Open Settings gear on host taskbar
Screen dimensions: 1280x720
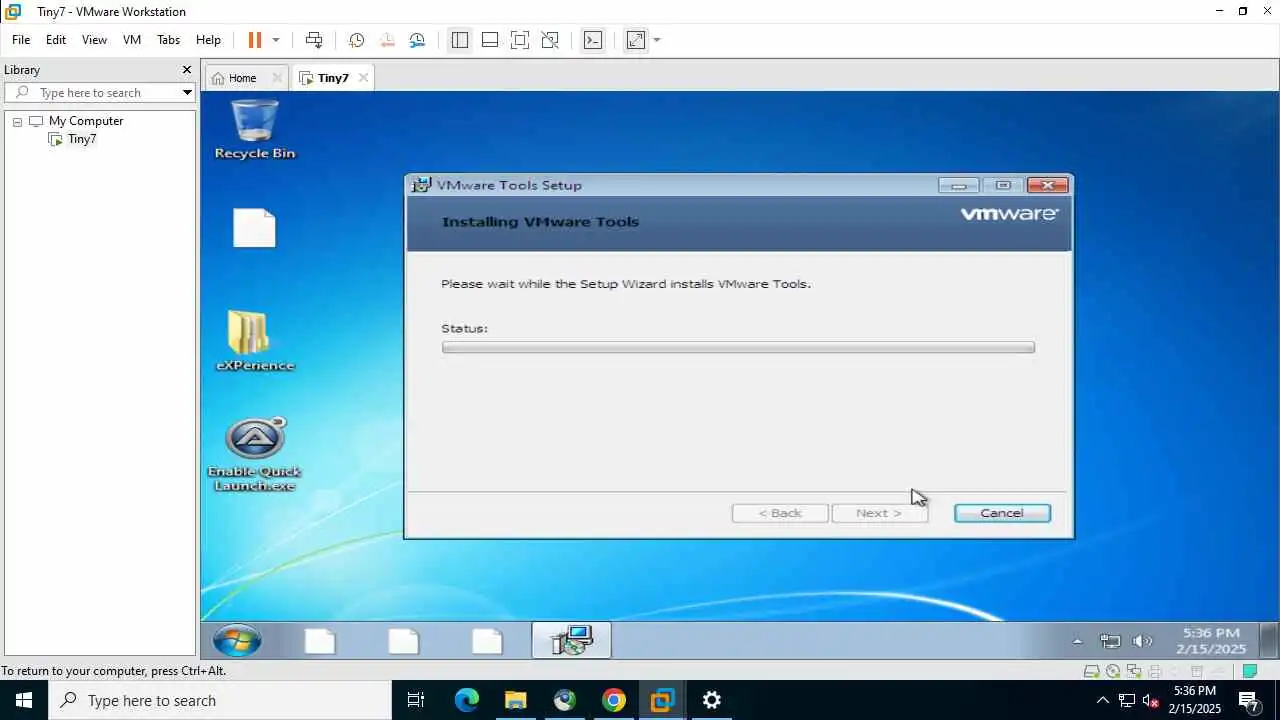711,700
